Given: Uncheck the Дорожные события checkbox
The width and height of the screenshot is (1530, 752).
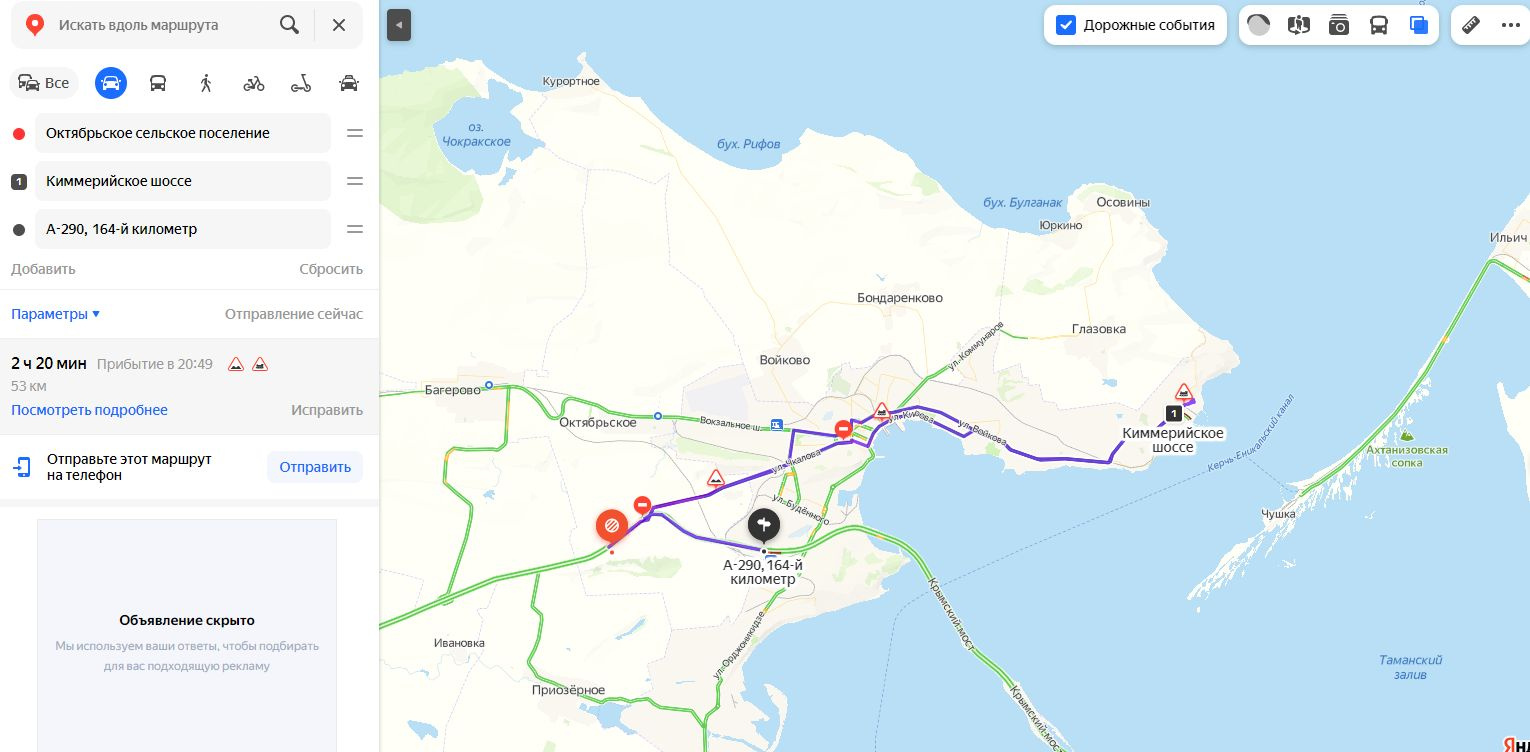Looking at the screenshot, I should [x=1066, y=25].
